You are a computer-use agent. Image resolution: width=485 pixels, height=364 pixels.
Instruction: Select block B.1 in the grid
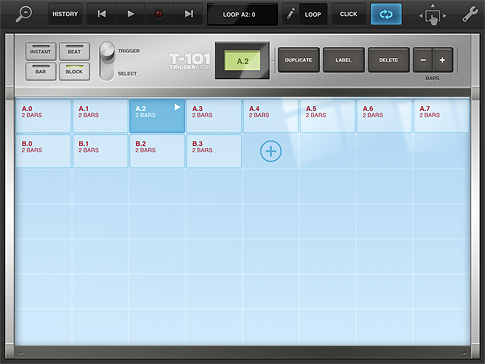(x=100, y=151)
